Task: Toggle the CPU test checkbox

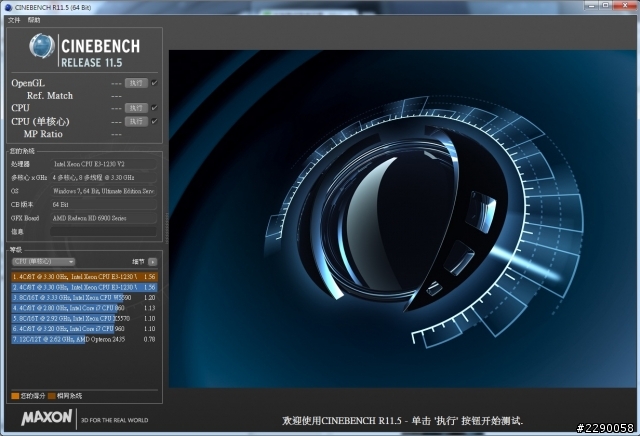Action: pos(154,108)
